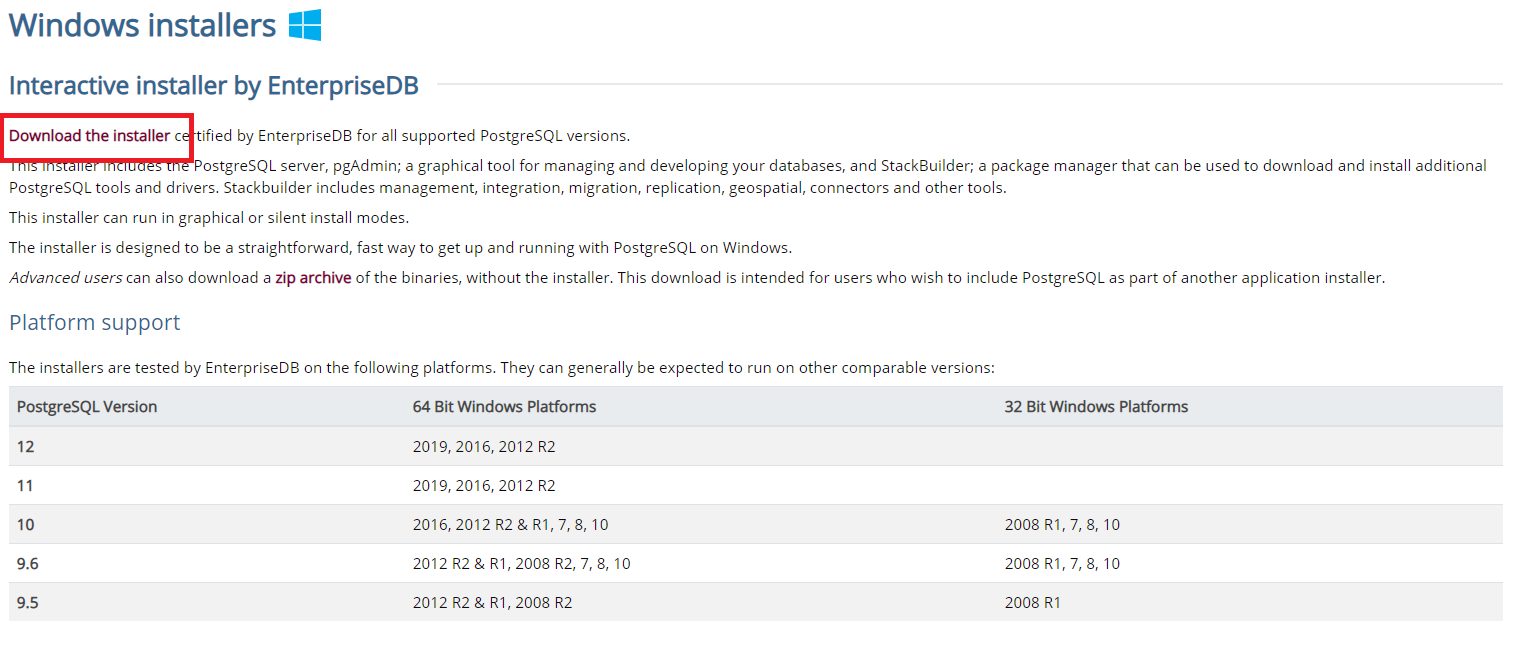
Task: Click the sentence "The installers are tested by EnterpriseDB"
Action: [502, 368]
